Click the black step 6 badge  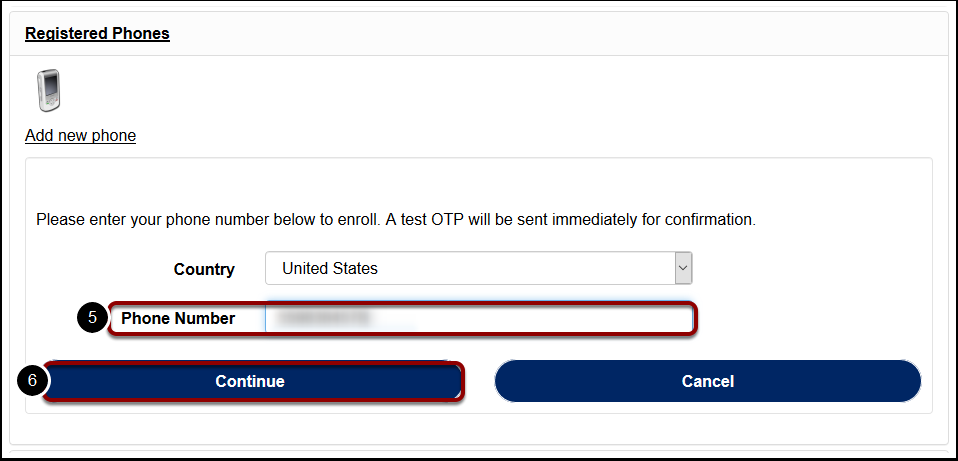32,380
